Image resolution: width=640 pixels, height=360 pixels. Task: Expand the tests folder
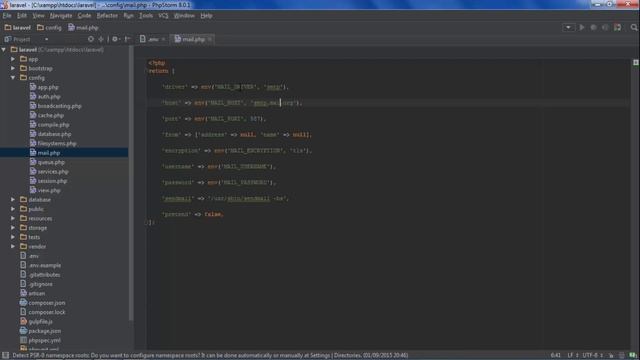tap(13, 237)
